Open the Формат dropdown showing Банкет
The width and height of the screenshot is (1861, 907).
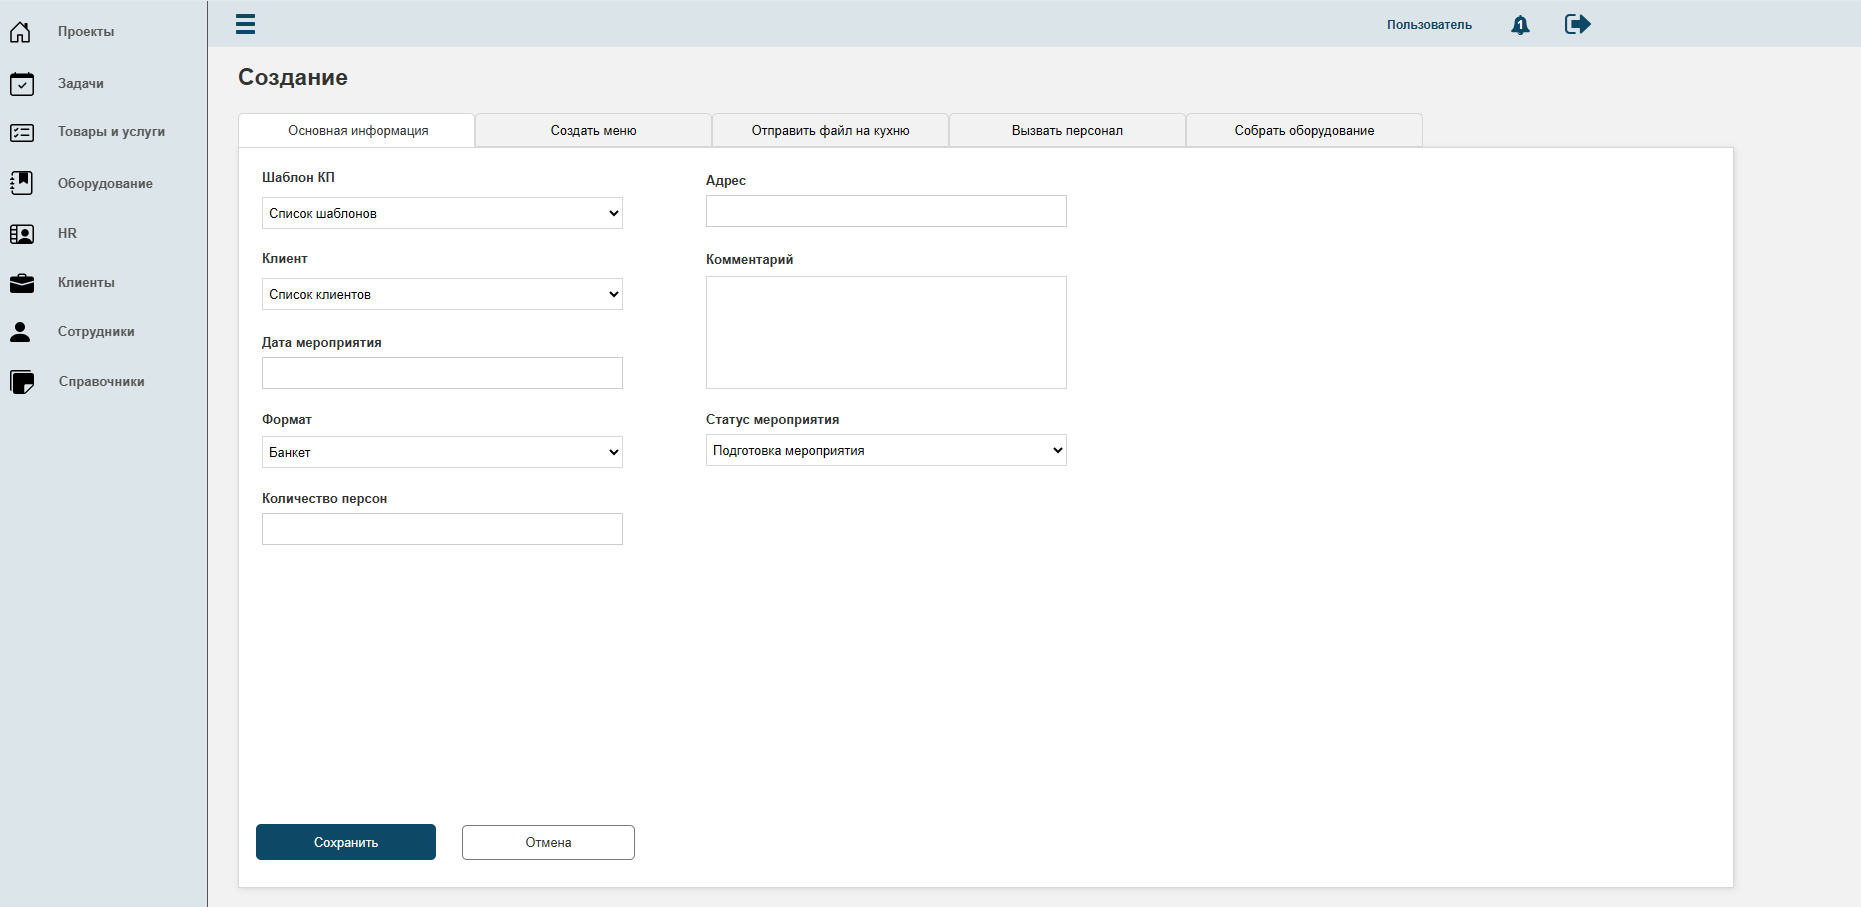442,452
